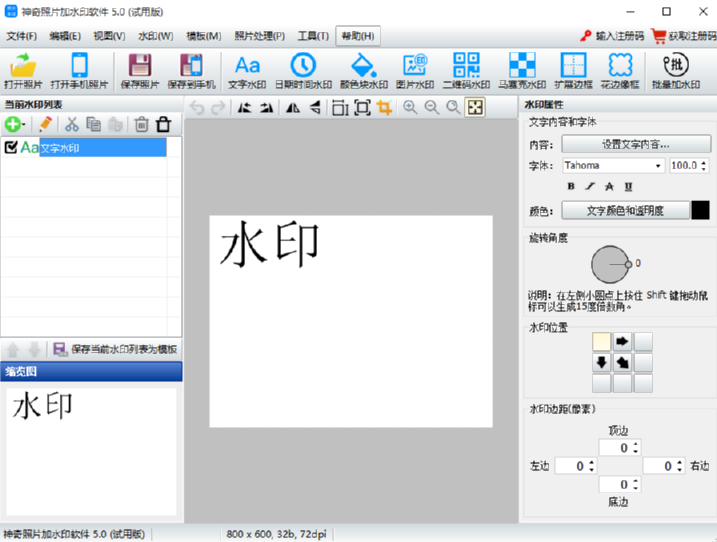Click the Save Photo (保存照片) floppy icon
Image resolution: width=717 pixels, height=542 pixels.
(x=139, y=70)
